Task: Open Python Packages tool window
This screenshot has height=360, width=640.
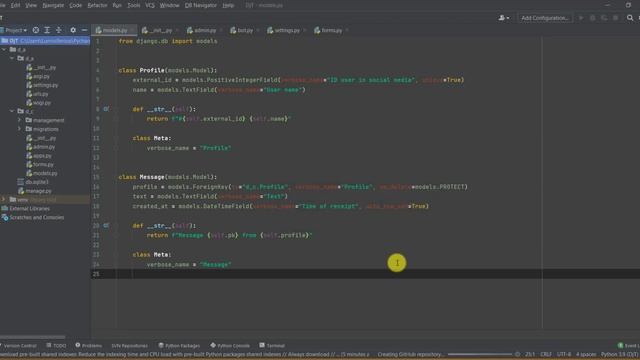Action: coord(179,346)
